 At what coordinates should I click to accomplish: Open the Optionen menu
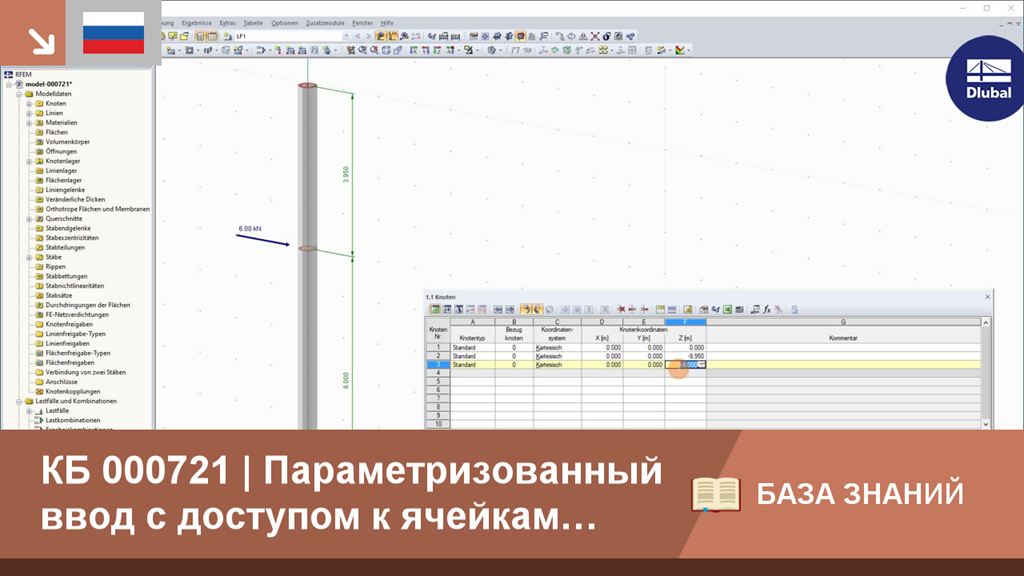[x=285, y=23]
